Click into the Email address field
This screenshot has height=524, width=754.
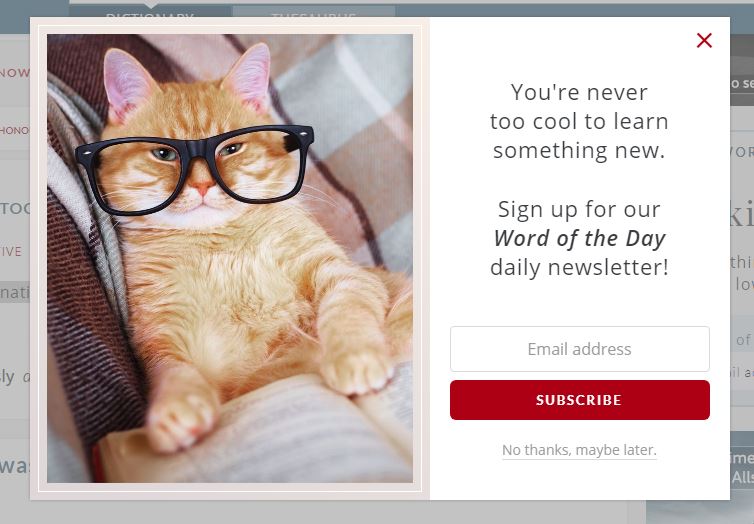[579, 349]
